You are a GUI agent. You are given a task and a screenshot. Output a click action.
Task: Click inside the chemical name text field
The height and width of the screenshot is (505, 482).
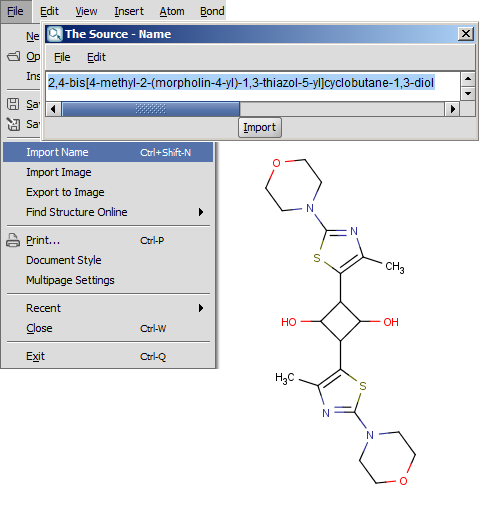[x=253, y=86]
